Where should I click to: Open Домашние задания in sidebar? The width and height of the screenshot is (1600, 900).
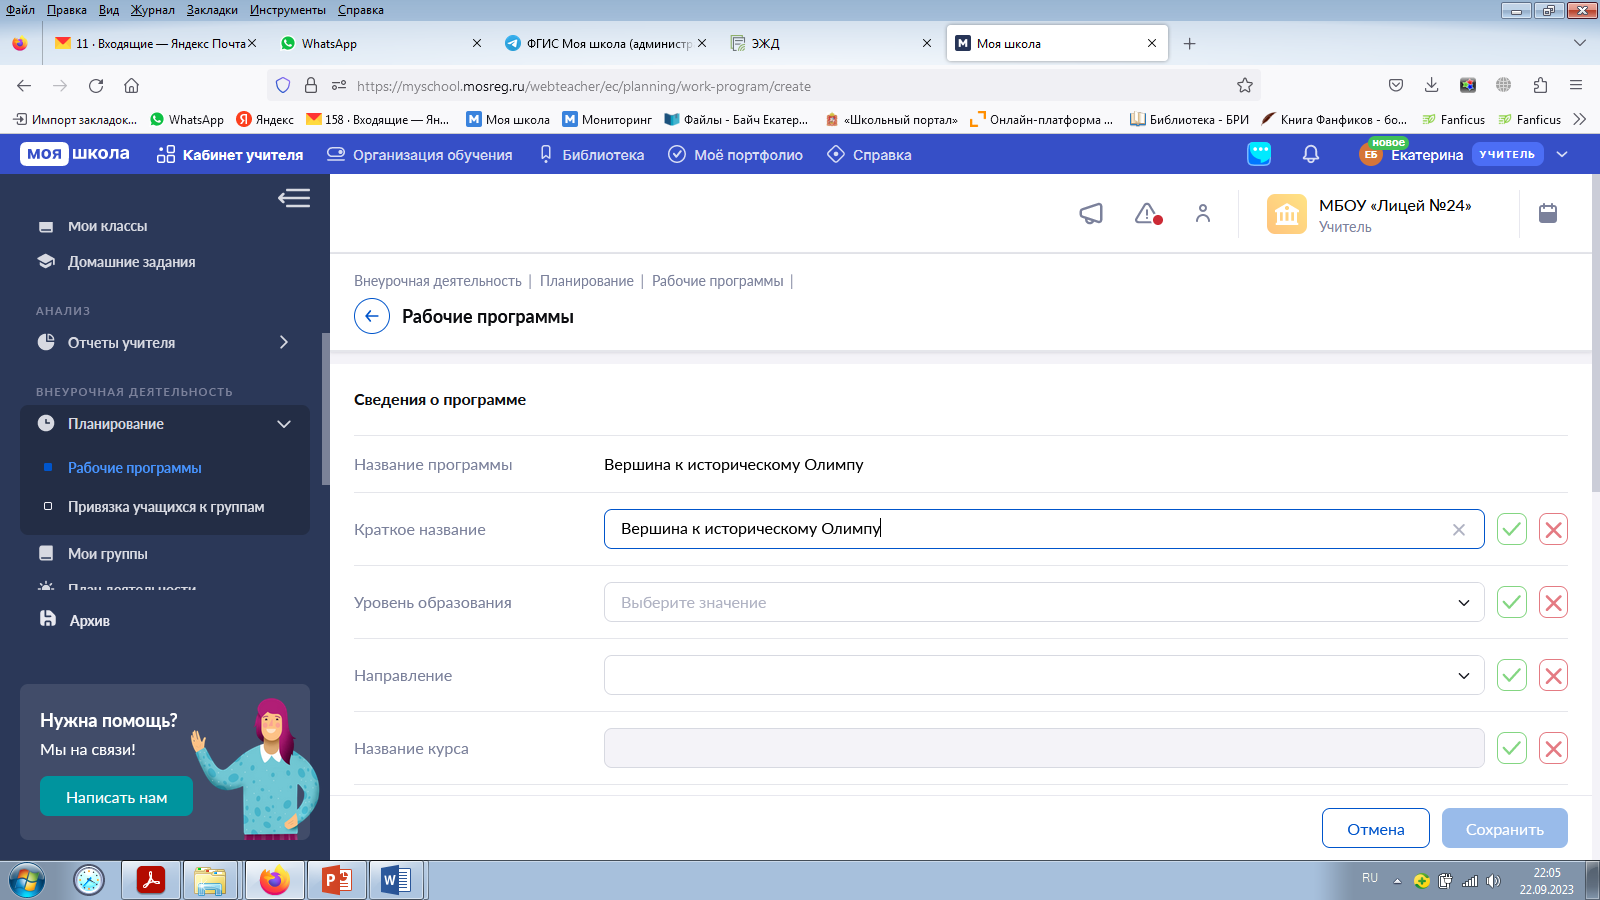[x=131, y=262]
